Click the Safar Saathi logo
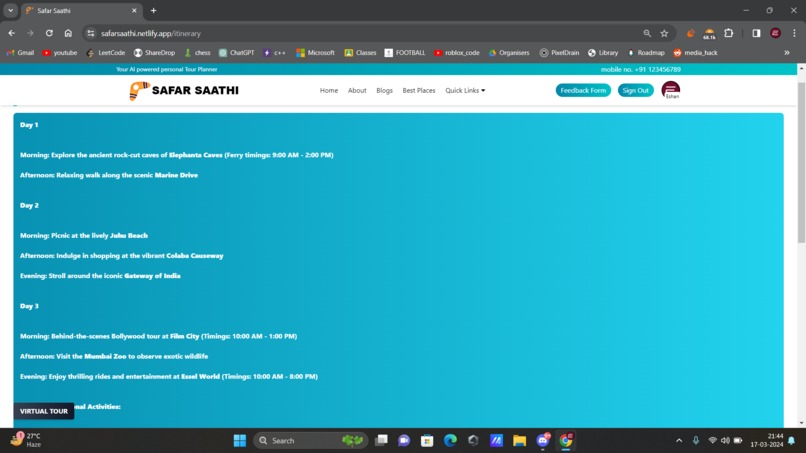806x453 pixels. pyautogui.click(x=184, y=90)
